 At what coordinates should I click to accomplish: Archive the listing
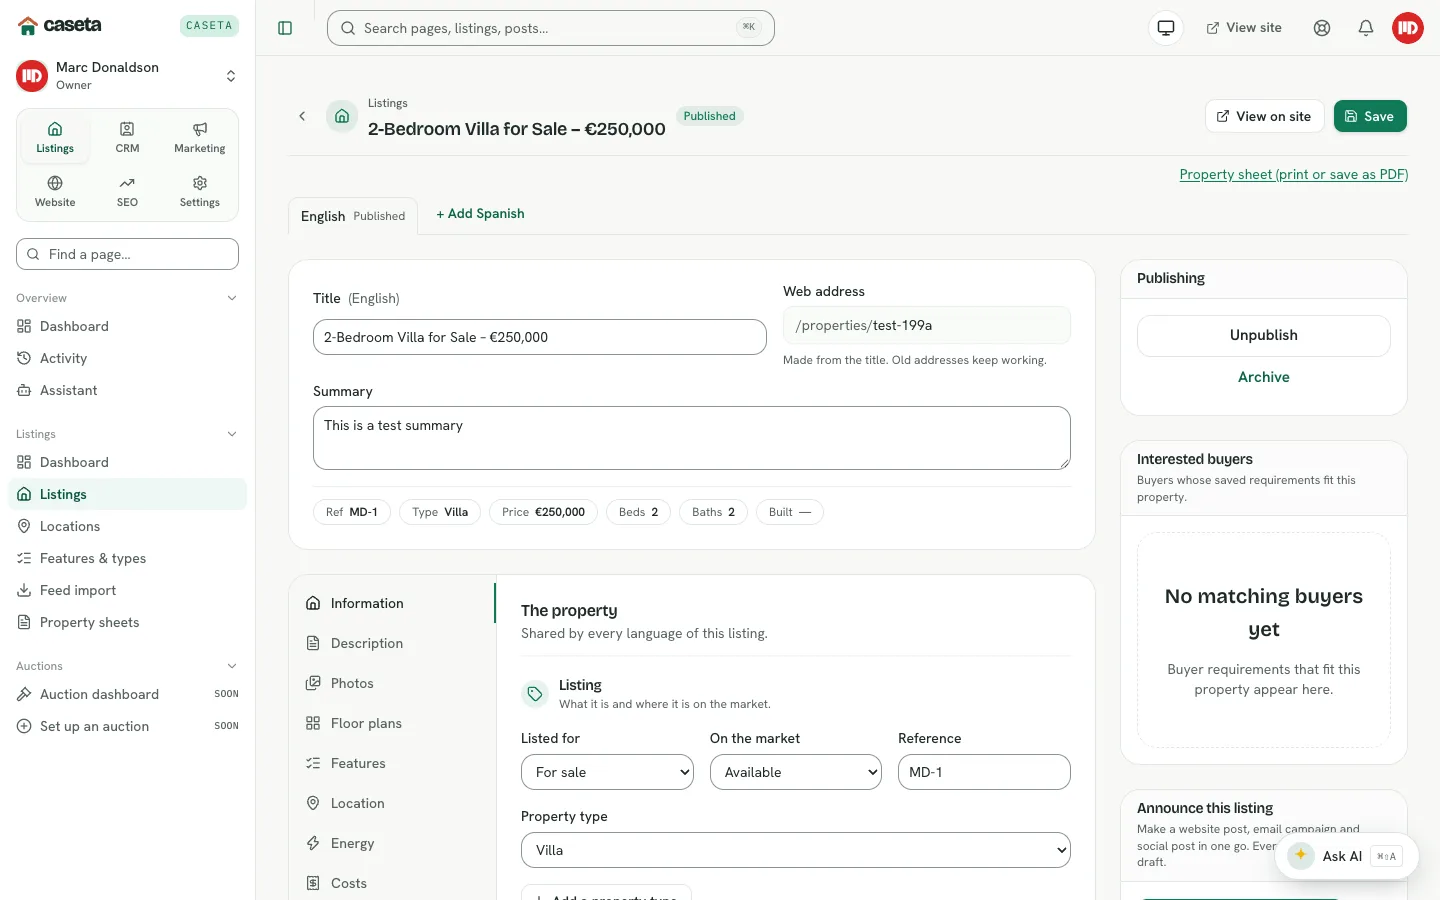pos(1264,377)
